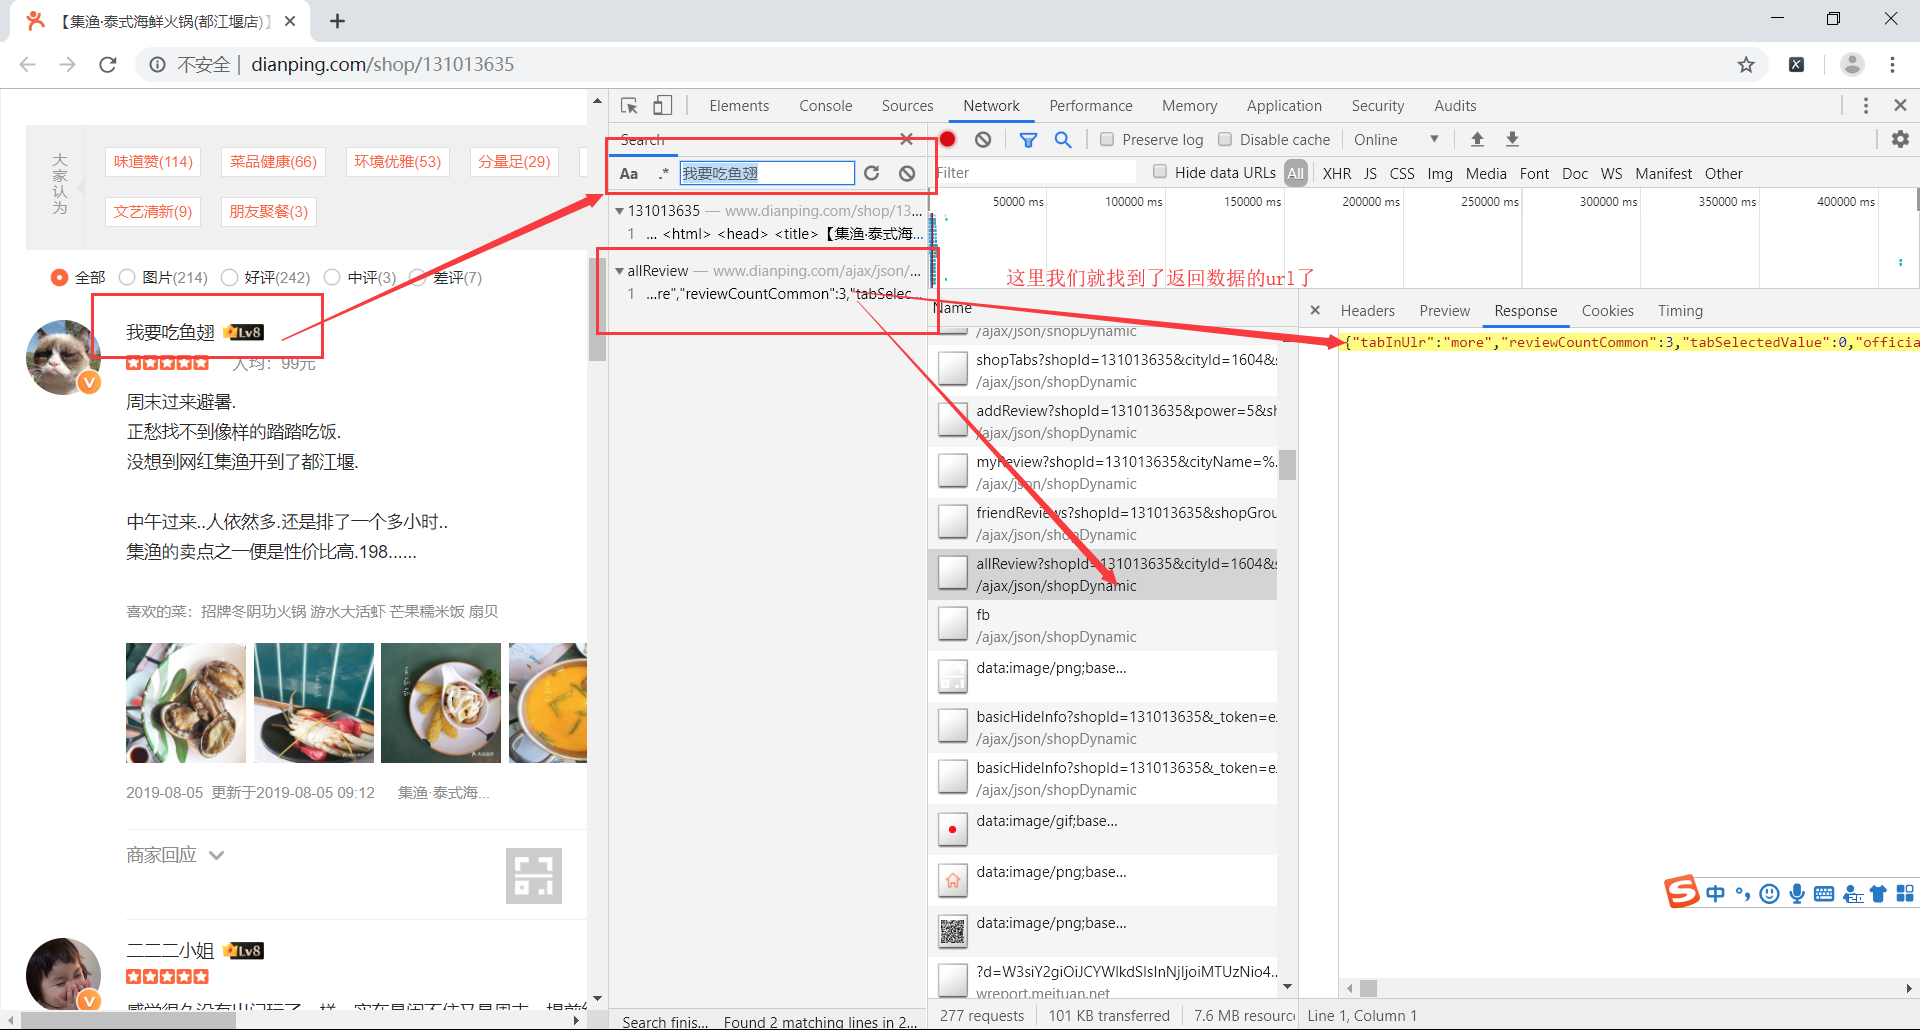This screenshot has height=1030, width=1920.
Task: Refresh the search results icon
Action: (x=872, y=173)
